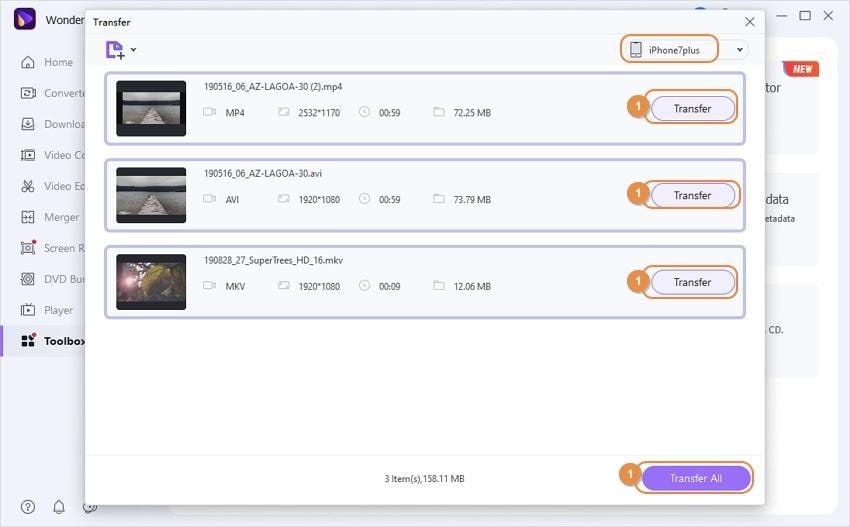
Task: Click the phone device icon beside iPhone7plus
Action: point(636,50)
